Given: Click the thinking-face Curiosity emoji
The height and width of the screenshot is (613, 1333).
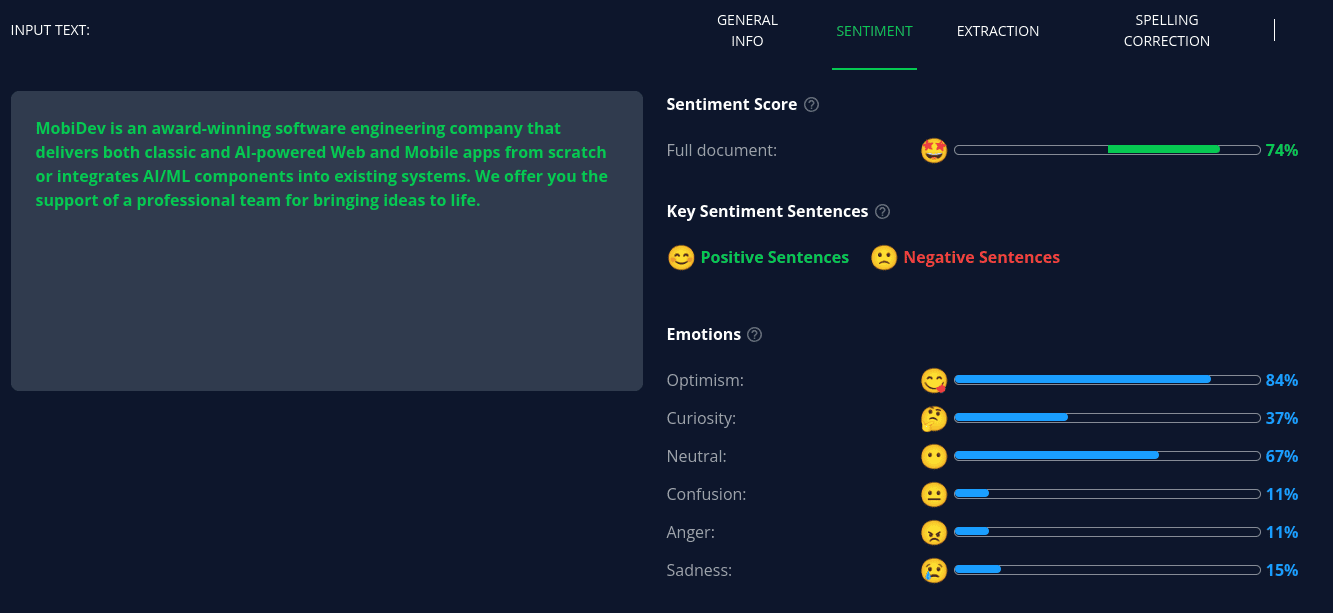Looking at the screenshot, I should tap(934, 419).
